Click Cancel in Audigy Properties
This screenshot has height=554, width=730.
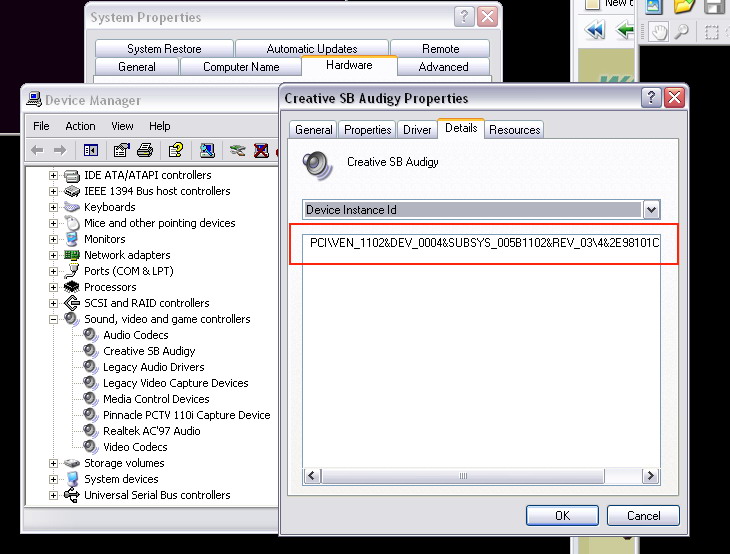pyautogui.click(x=643, y=516)
